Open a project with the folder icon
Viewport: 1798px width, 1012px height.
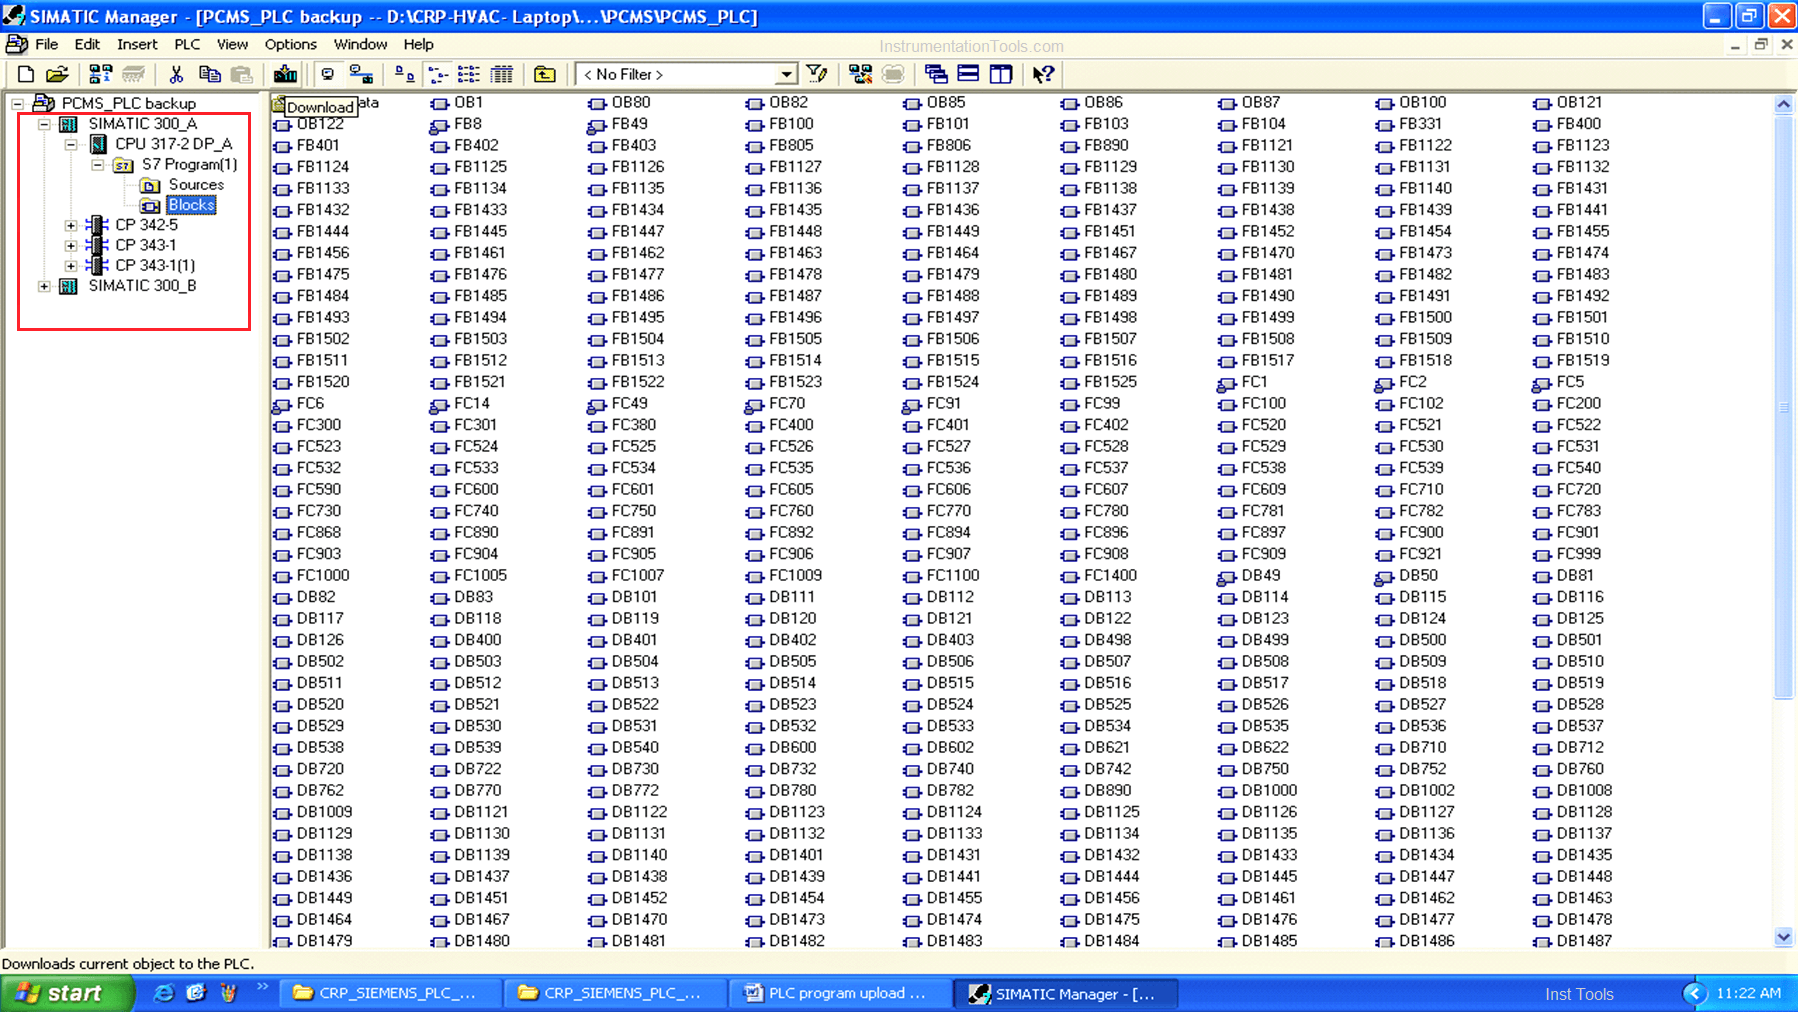point(57,74)
